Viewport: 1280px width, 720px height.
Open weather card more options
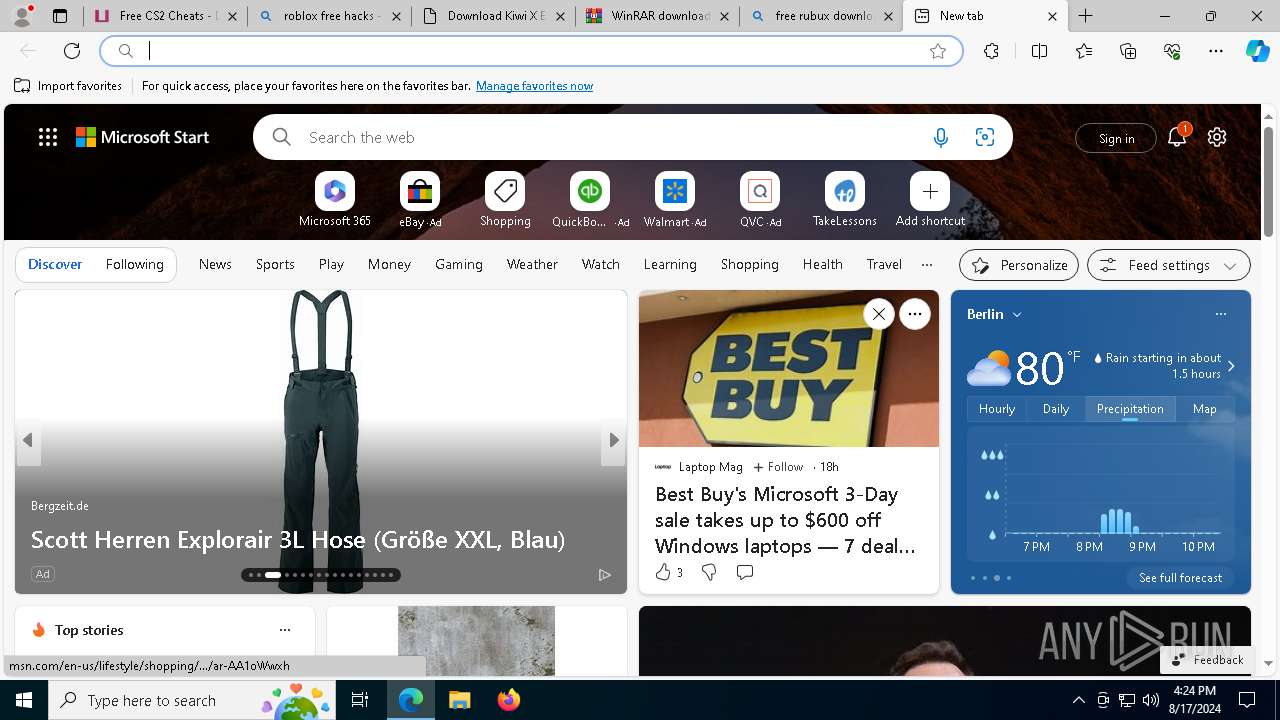coord(1220,314)
